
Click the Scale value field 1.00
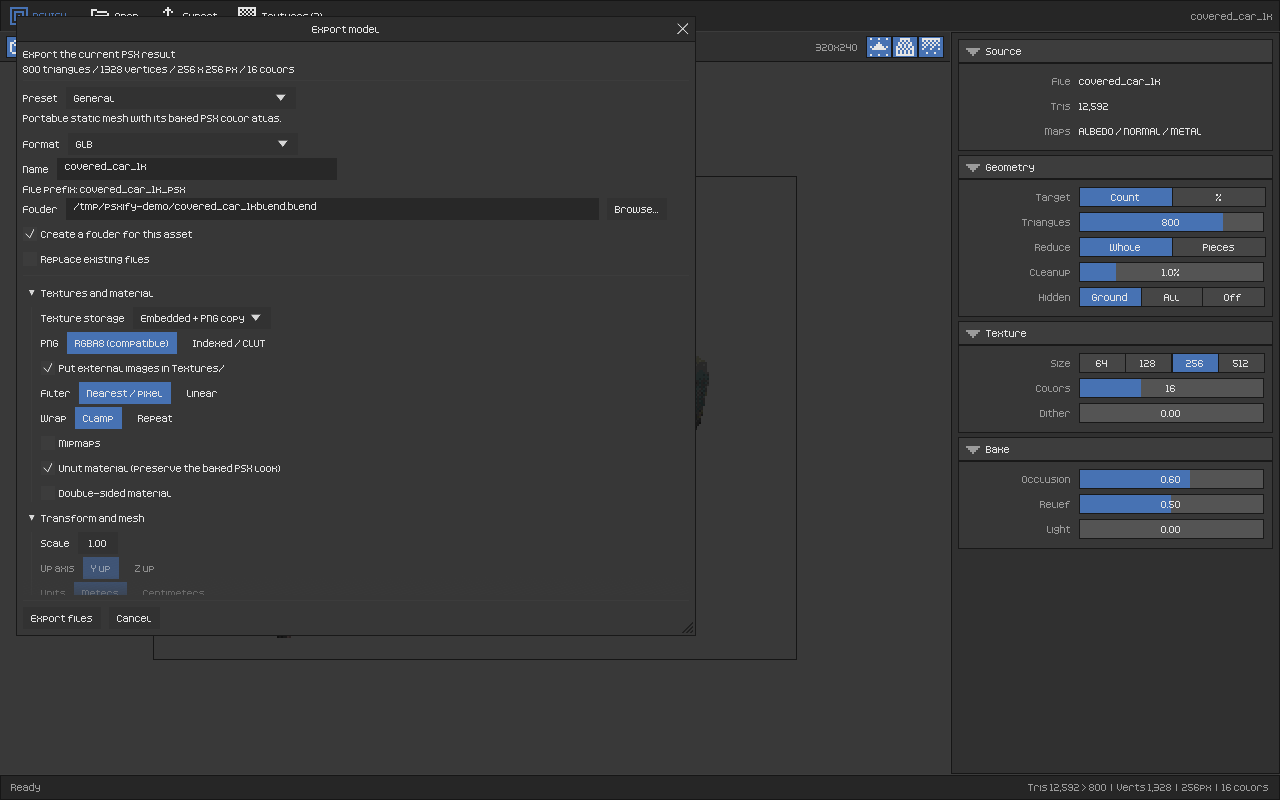pos(97,543)
